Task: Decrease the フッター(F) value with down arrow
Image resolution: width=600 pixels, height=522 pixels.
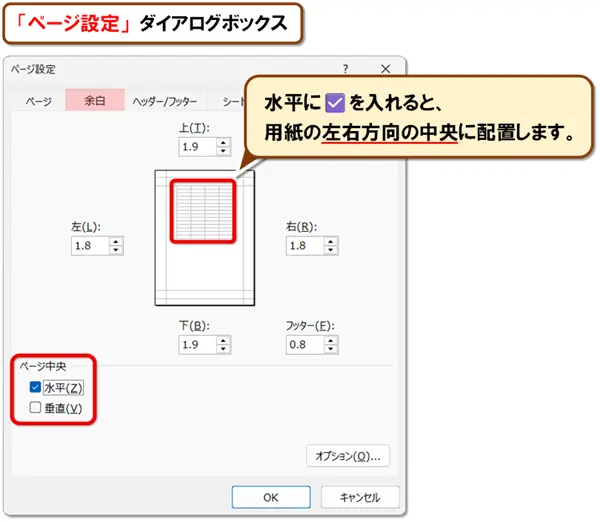Action: click(x=331, y=349)
